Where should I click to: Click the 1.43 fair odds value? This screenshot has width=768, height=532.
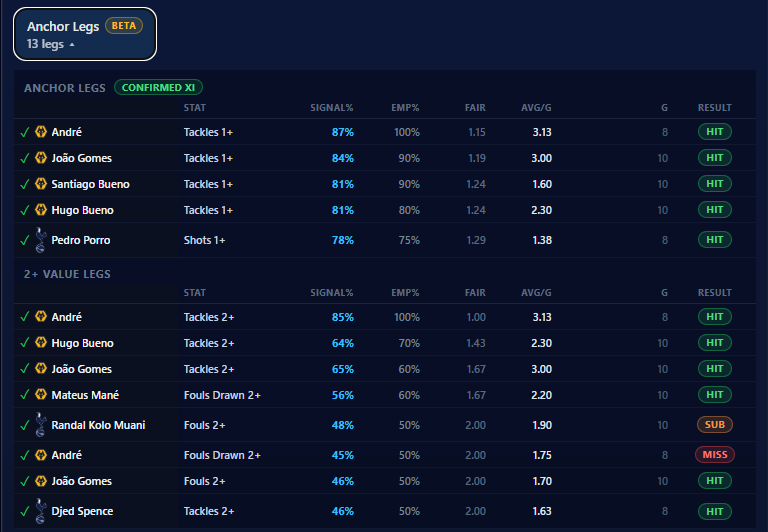point(476,343)
